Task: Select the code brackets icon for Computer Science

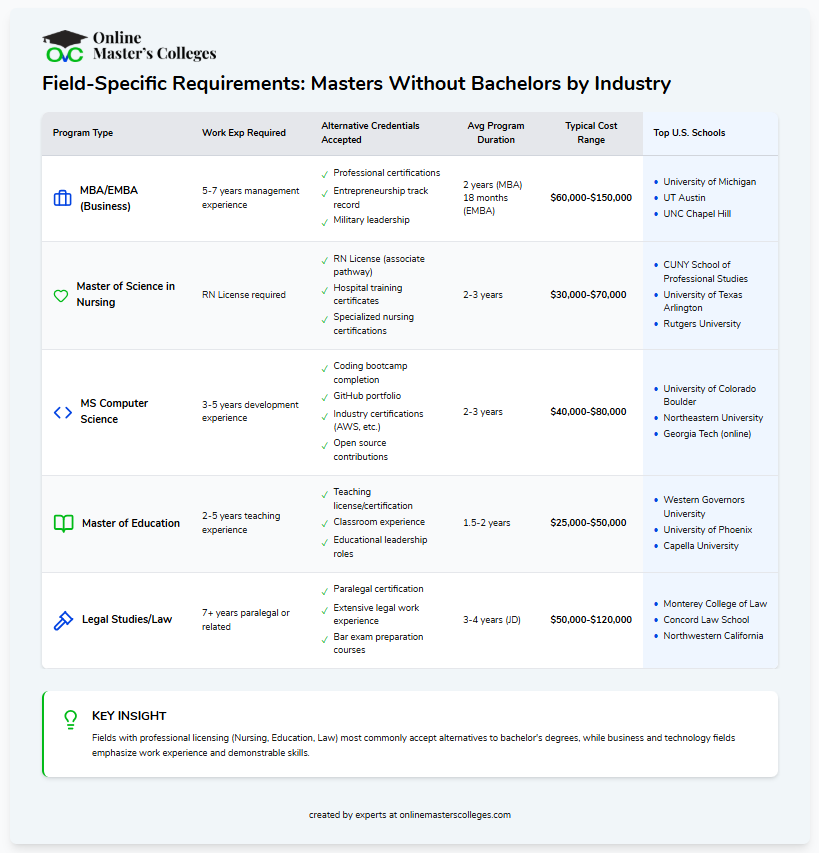Action: 62,412
